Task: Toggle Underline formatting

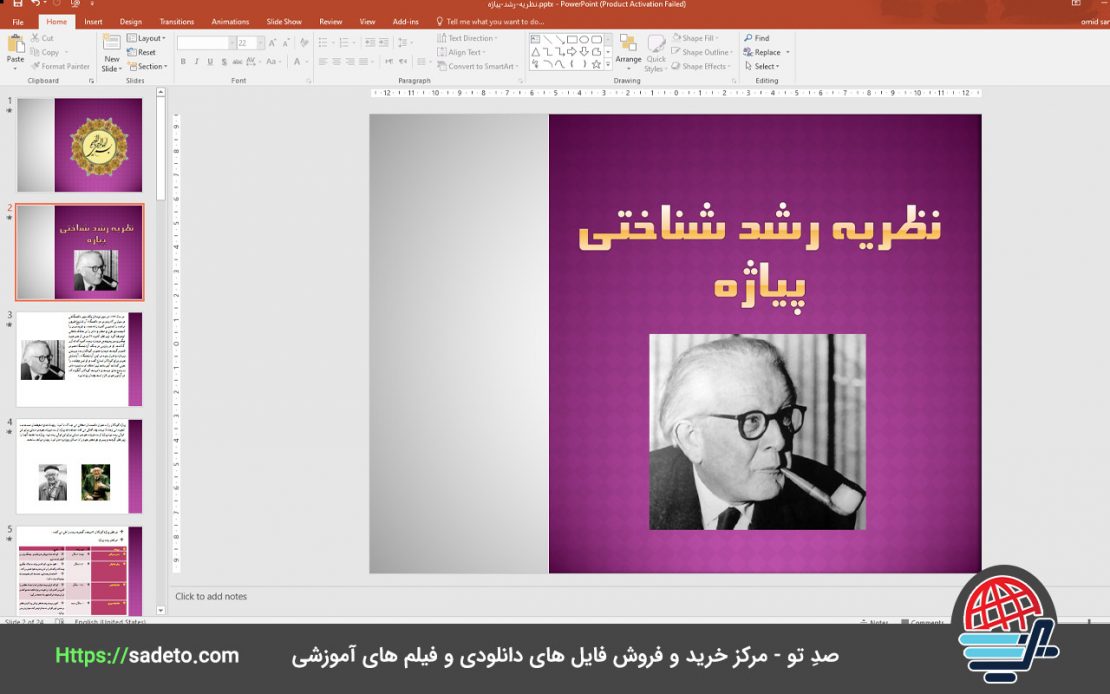Action: coord(210,62)
